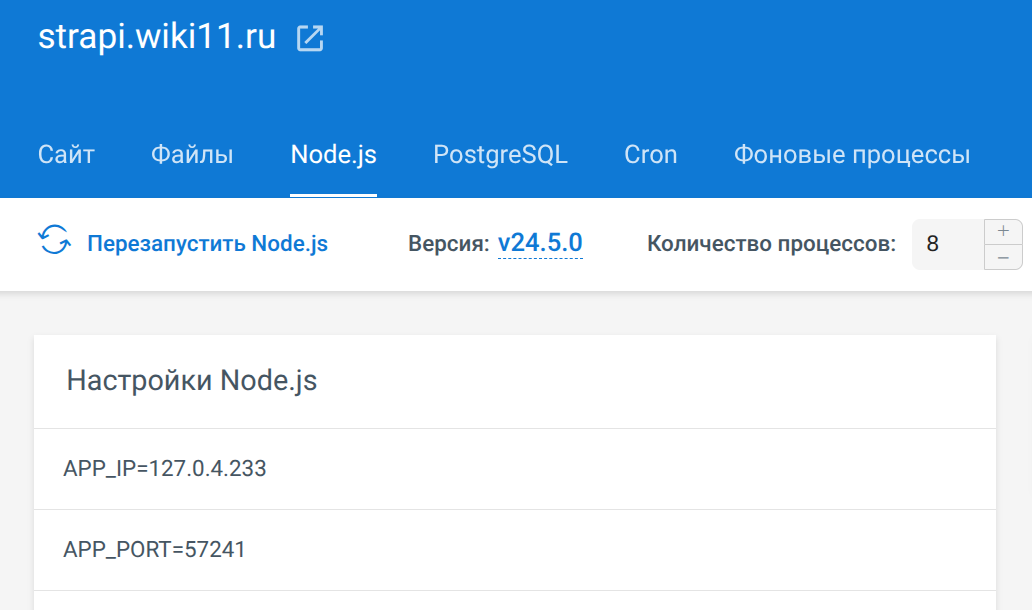Select the Node.js tab
1032x610 pixels.
click(x=334, y=155)
